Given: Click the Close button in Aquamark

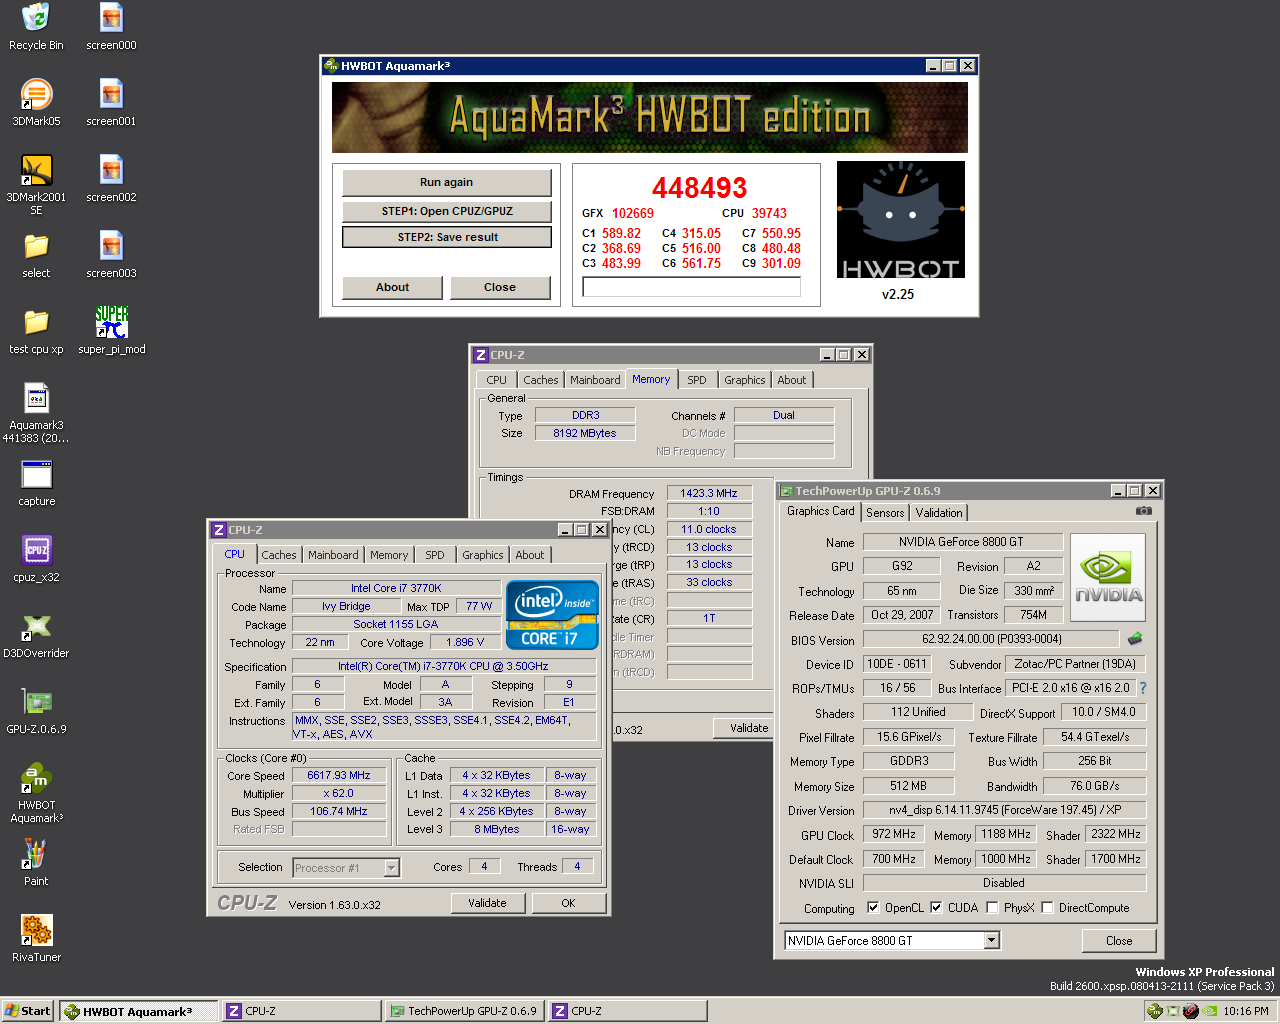Looking at the screenshot, I should (x=500, y=287).
